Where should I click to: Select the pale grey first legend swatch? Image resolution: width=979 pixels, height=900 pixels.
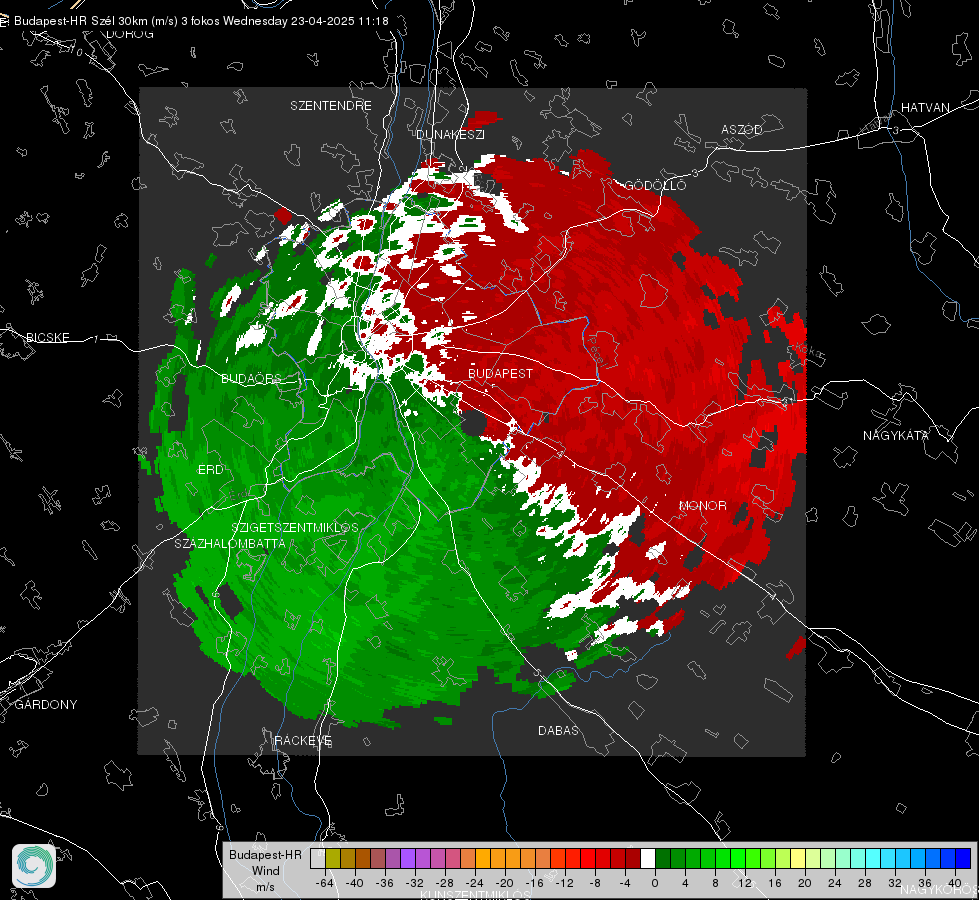tap(318, 858)
